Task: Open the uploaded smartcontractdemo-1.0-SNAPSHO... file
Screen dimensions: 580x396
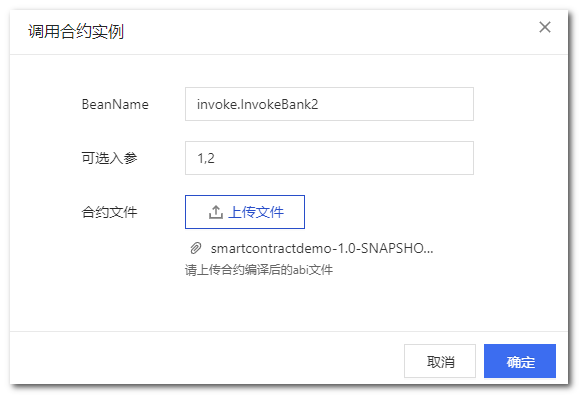Action: click(322, 248)
